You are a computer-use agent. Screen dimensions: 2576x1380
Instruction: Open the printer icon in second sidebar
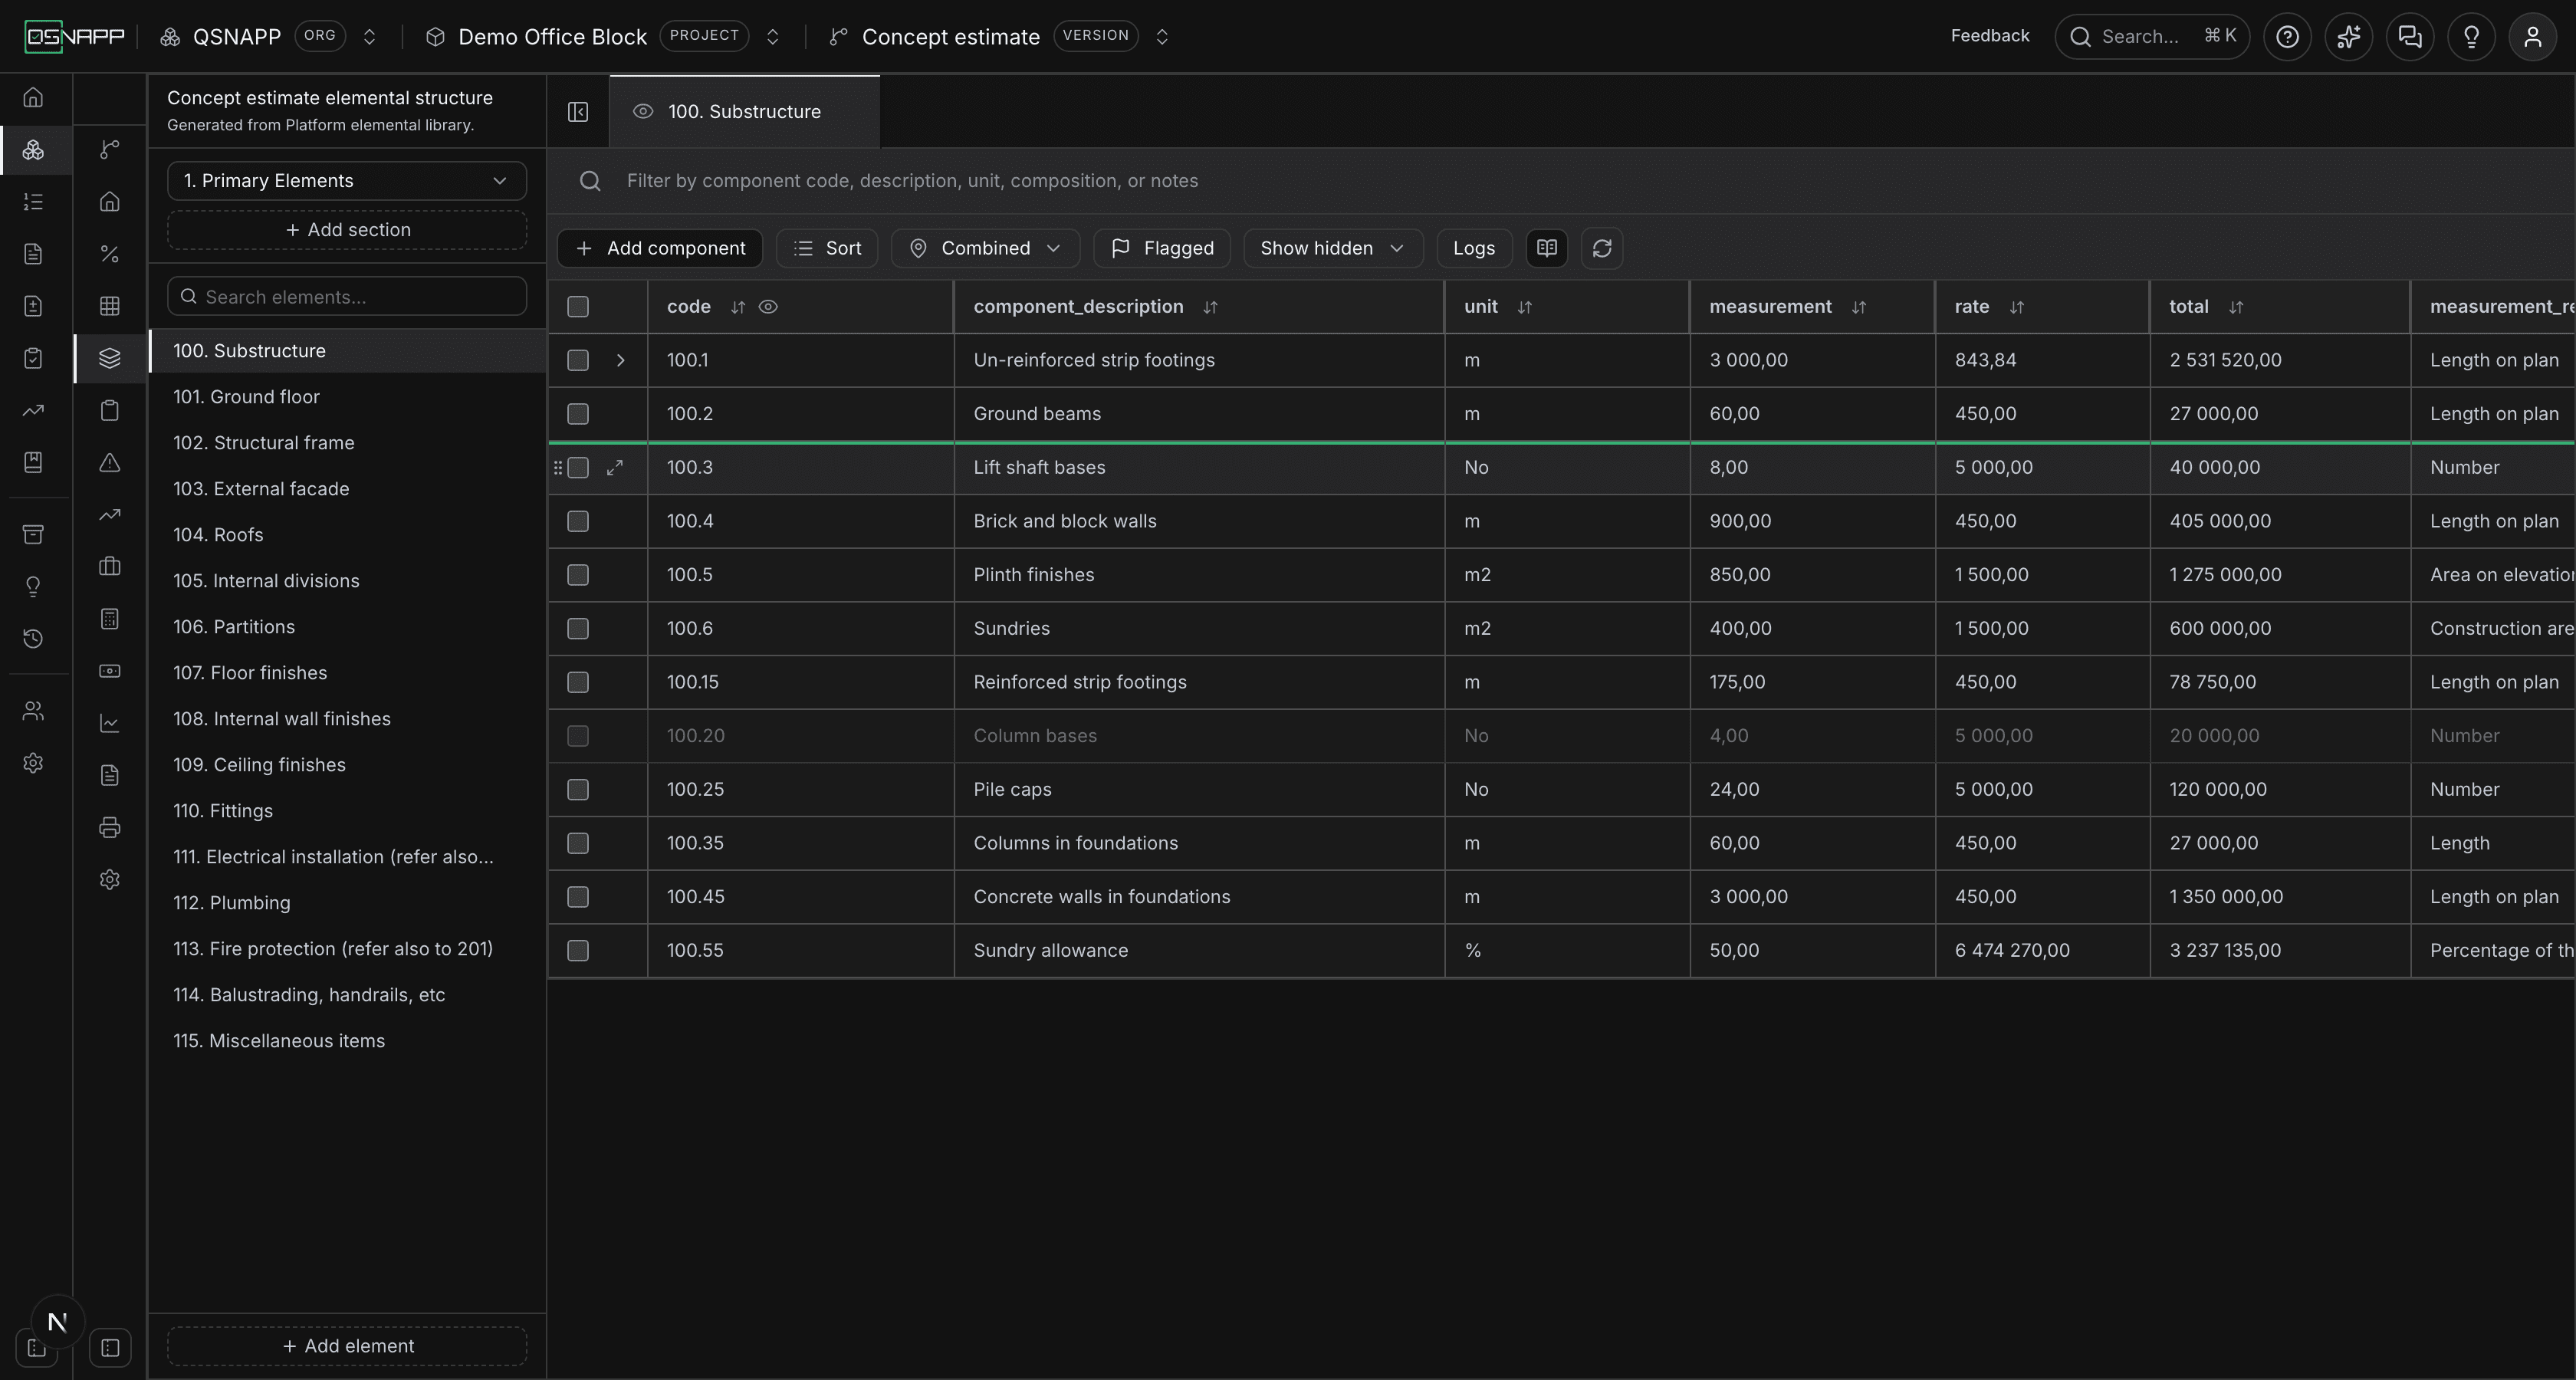(x=110, y=827)
